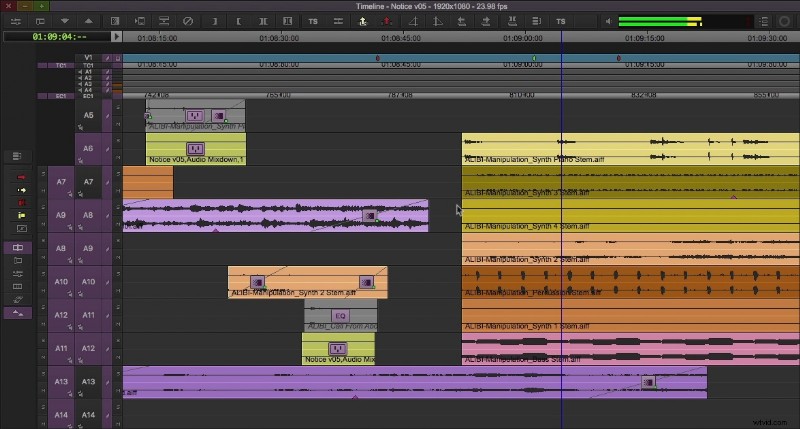Viewport: 800px width, 429px height.
Task: Open the audio settings icon in the toolbar
Action: (x=16, y=21)
